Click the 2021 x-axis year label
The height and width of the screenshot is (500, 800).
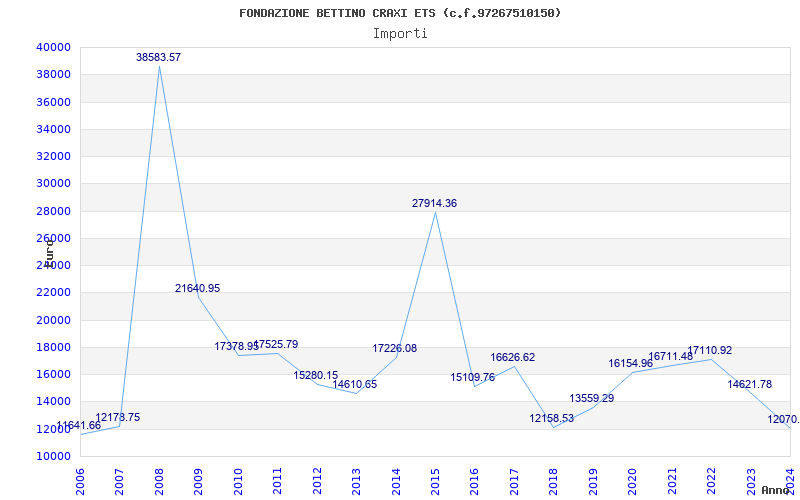pyautogui.click(x=672, y=481)
